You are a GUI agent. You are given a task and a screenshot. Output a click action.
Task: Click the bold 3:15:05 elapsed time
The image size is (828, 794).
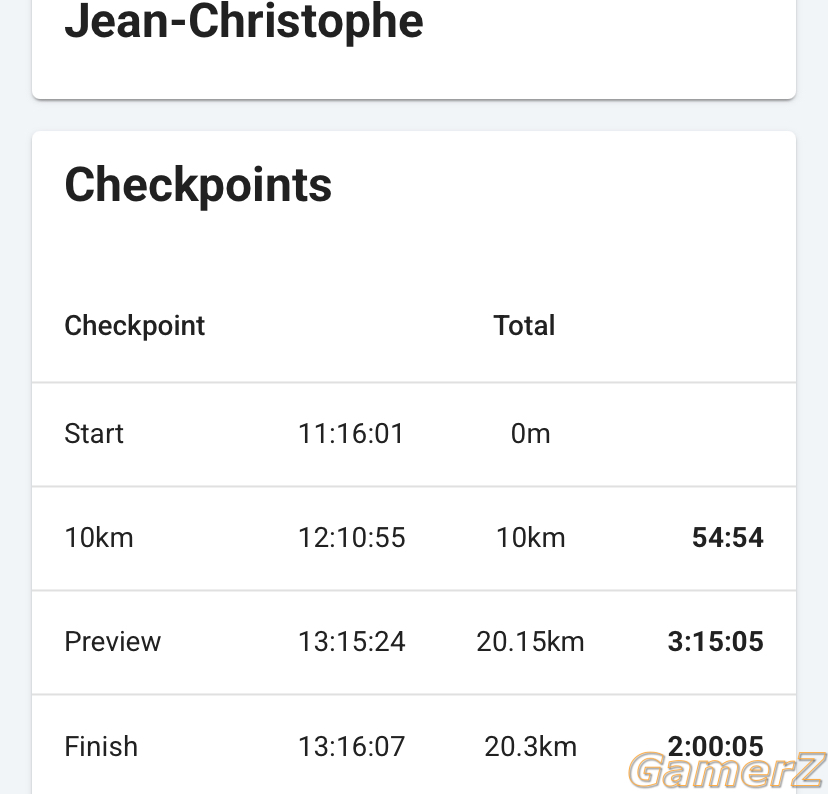(716, 642)
